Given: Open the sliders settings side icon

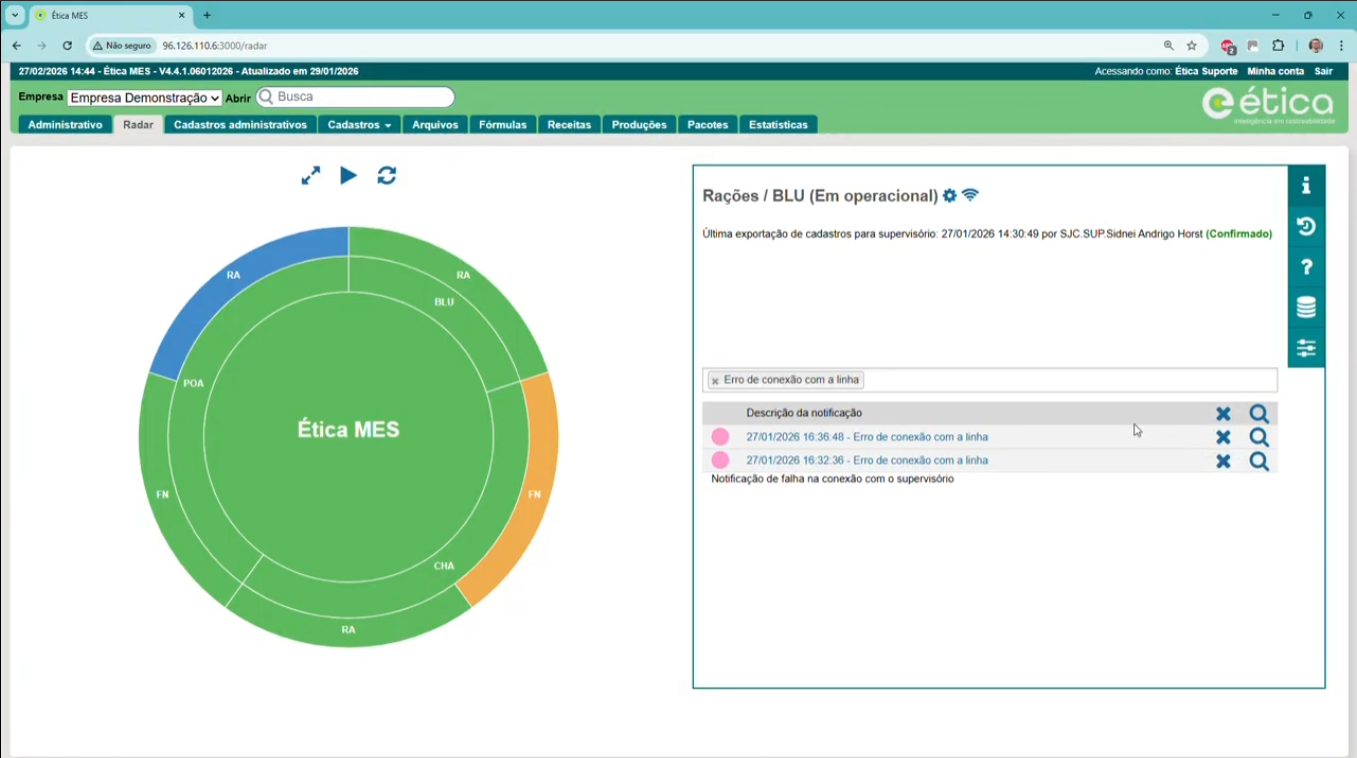Looking at the screenshot, I should 1306,348.
